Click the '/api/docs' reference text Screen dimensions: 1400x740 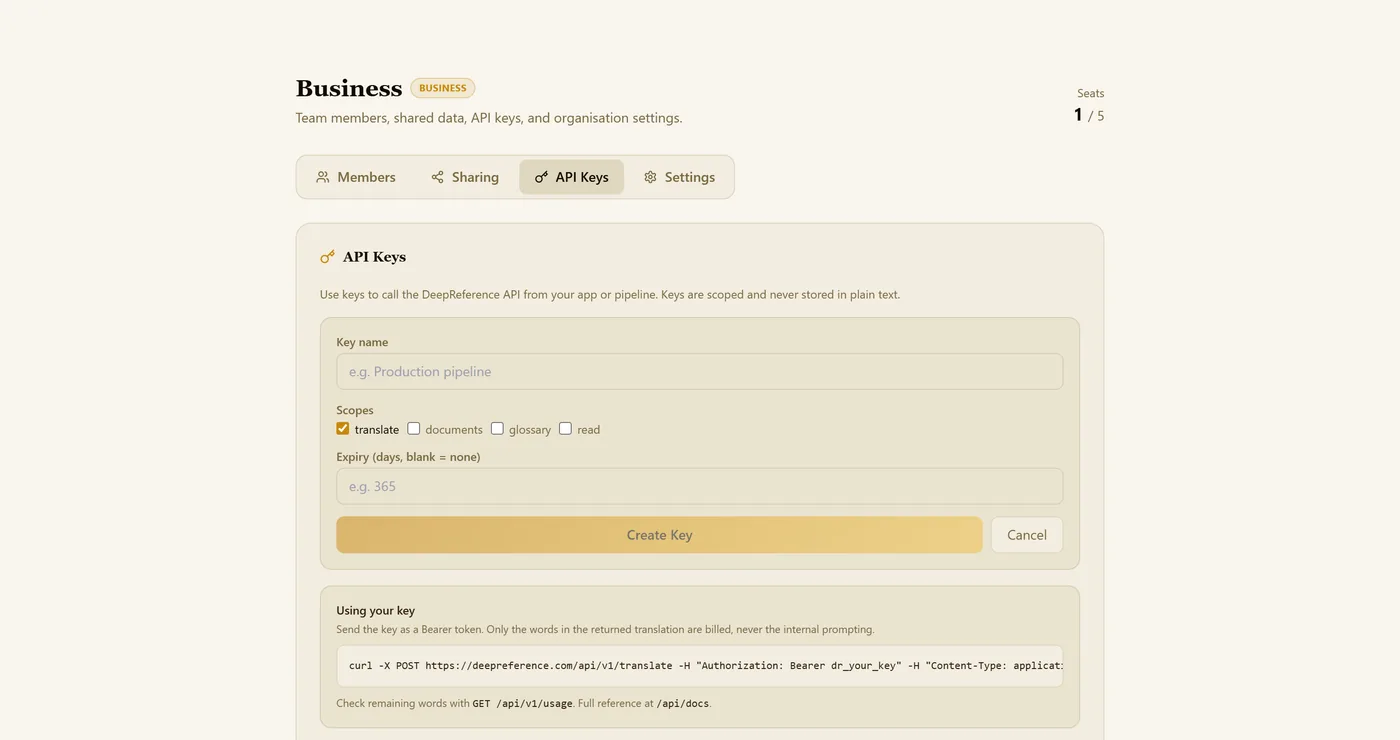click(x=683, y=703)
